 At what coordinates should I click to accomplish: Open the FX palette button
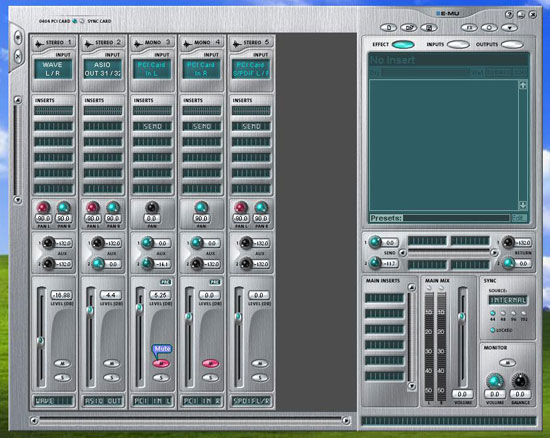click(469, 27)
